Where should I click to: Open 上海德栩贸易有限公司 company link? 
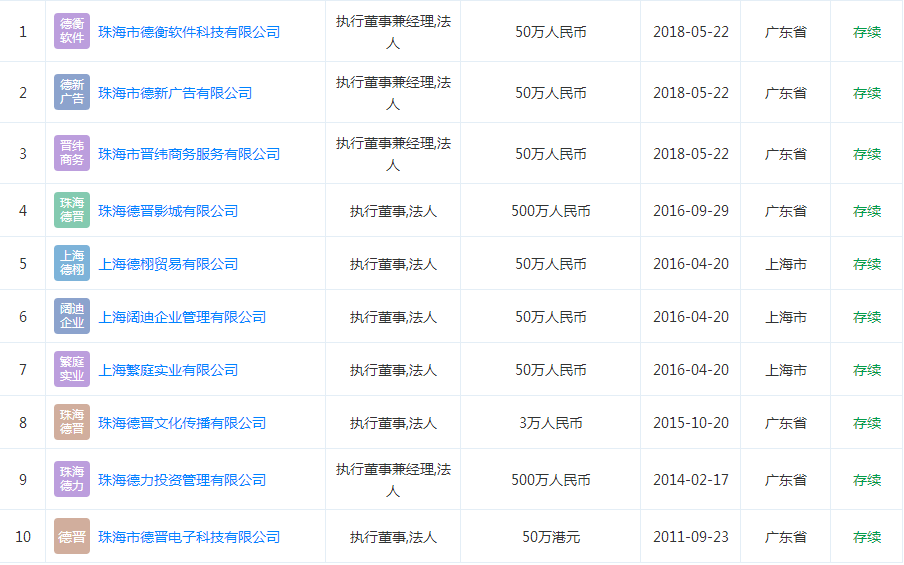168,265
